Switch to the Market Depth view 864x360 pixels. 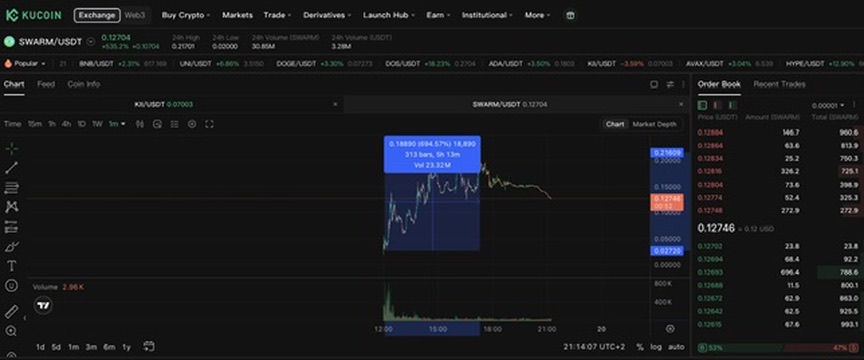[x=654, y=124]
